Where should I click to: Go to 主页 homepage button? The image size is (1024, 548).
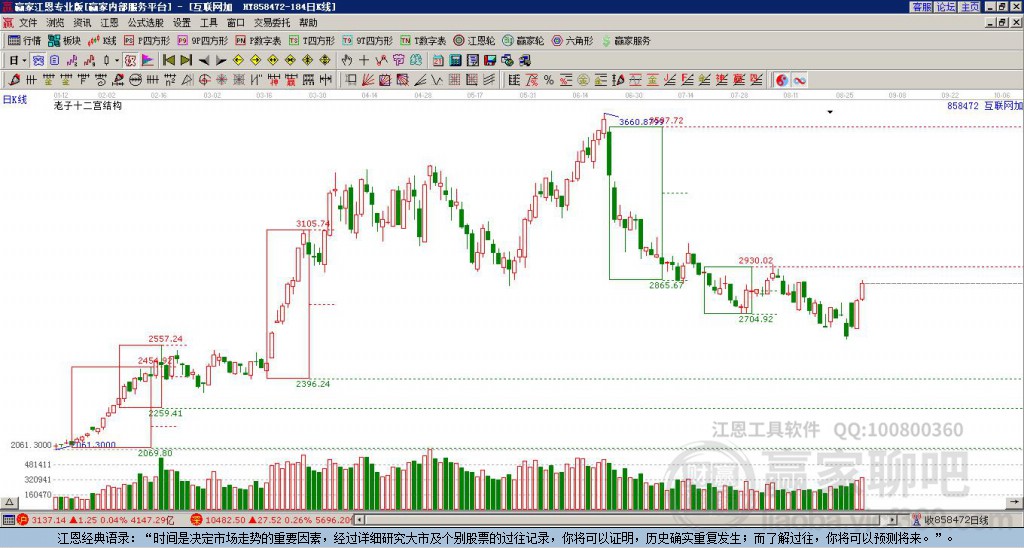[x=970, y=7]
